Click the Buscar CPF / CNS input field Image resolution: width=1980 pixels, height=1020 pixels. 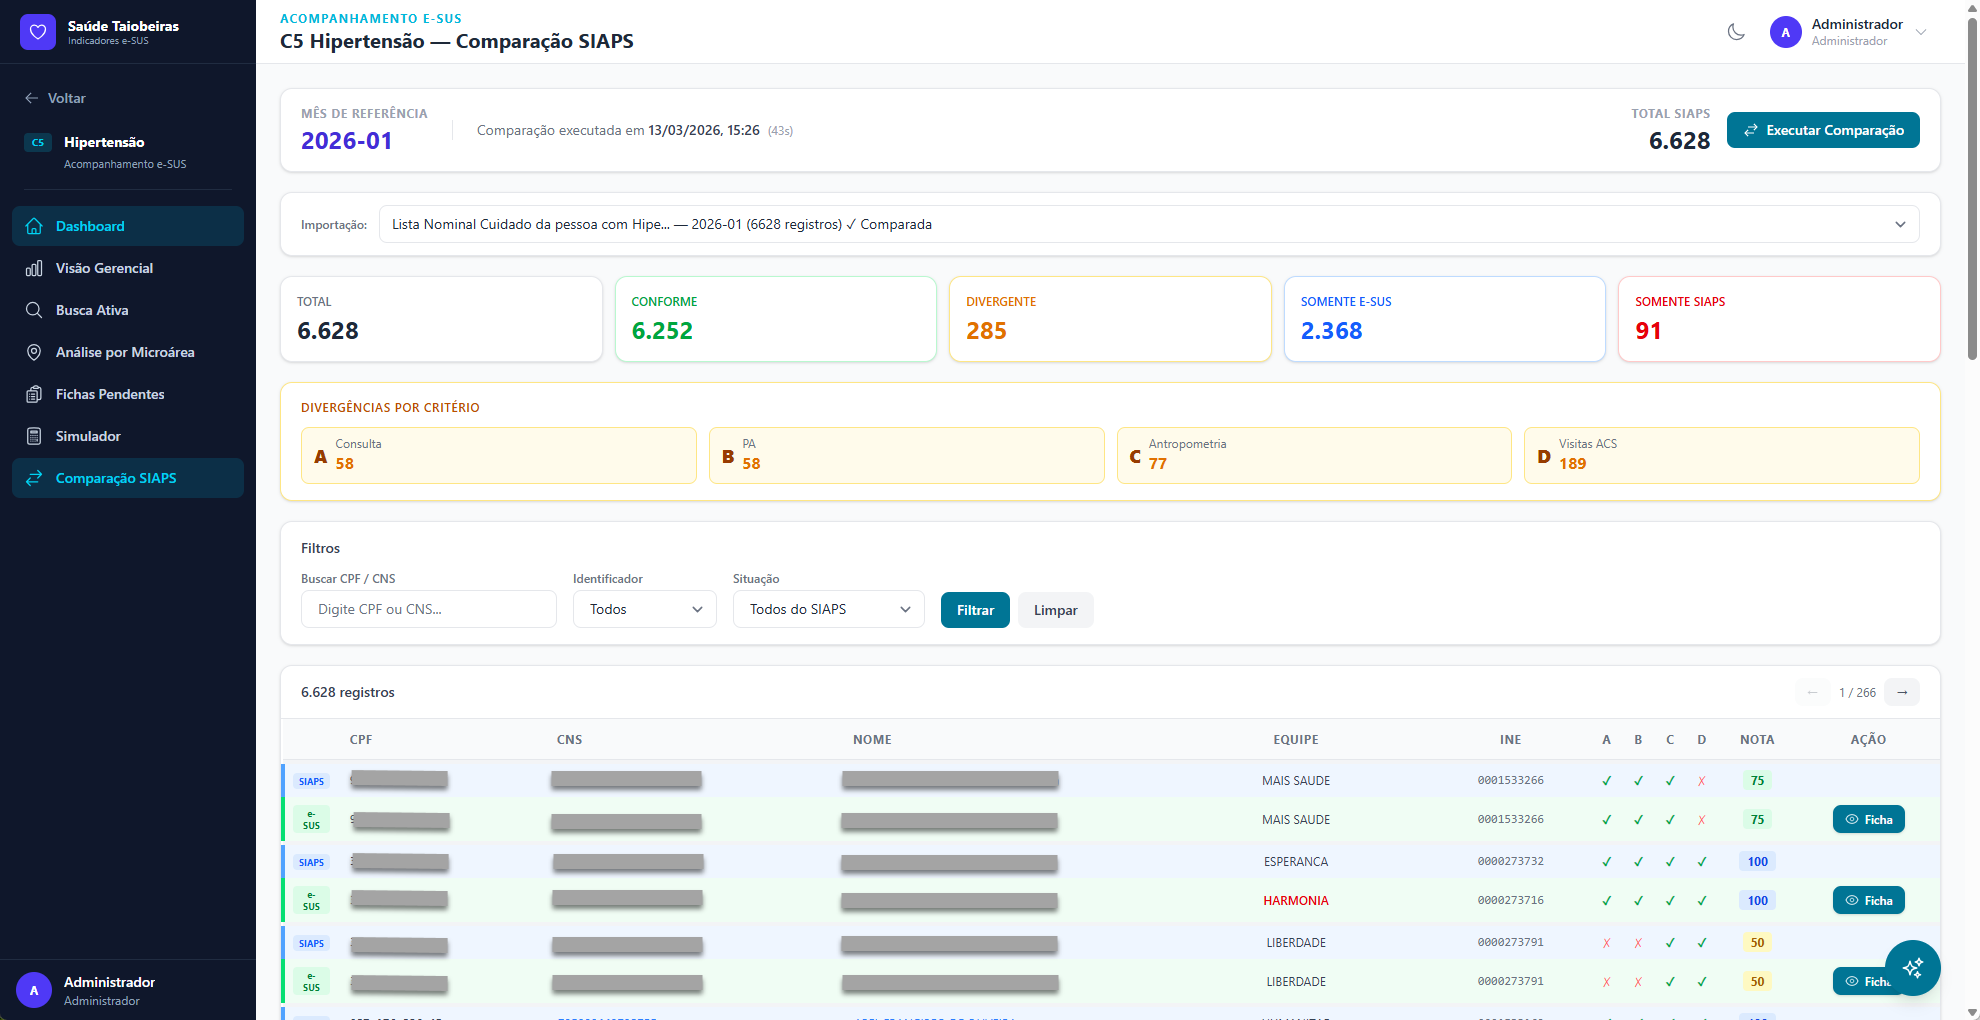(428, 609)
